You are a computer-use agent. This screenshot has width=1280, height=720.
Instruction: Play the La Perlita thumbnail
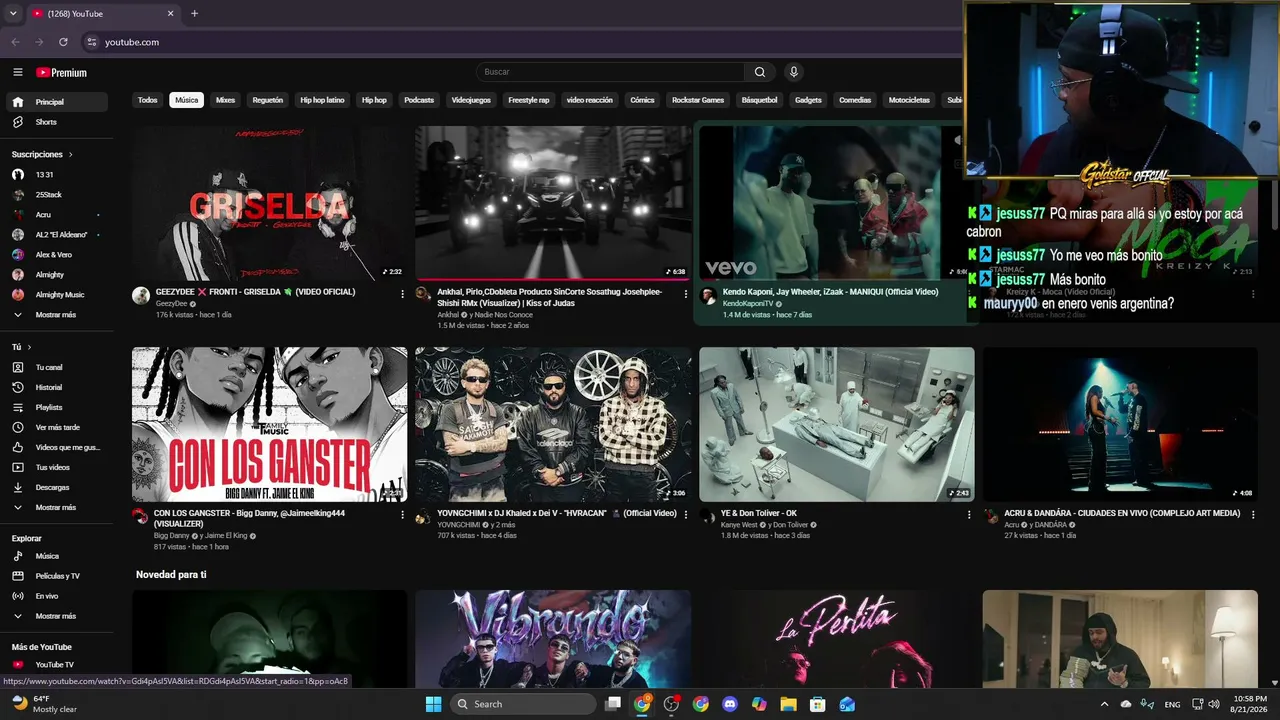point(837,639)
